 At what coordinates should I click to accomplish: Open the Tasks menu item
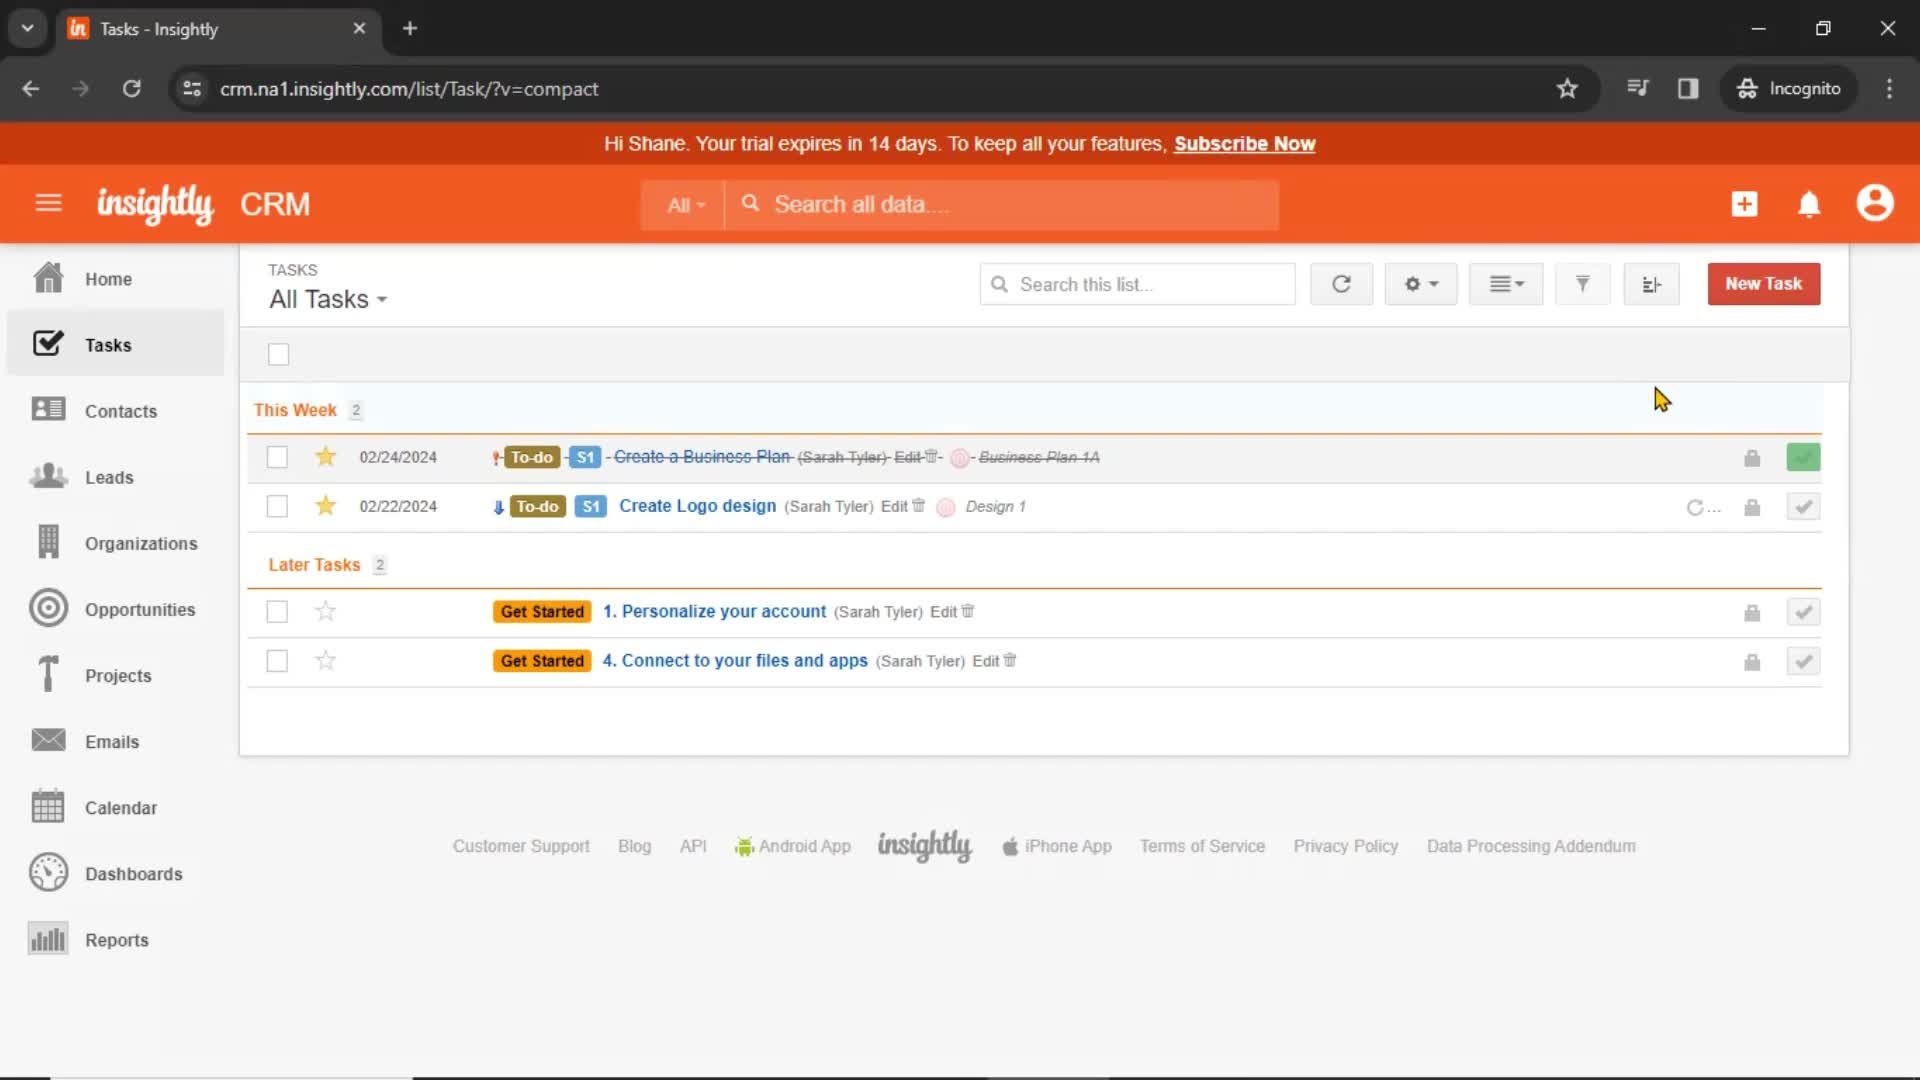coord(108,344)
